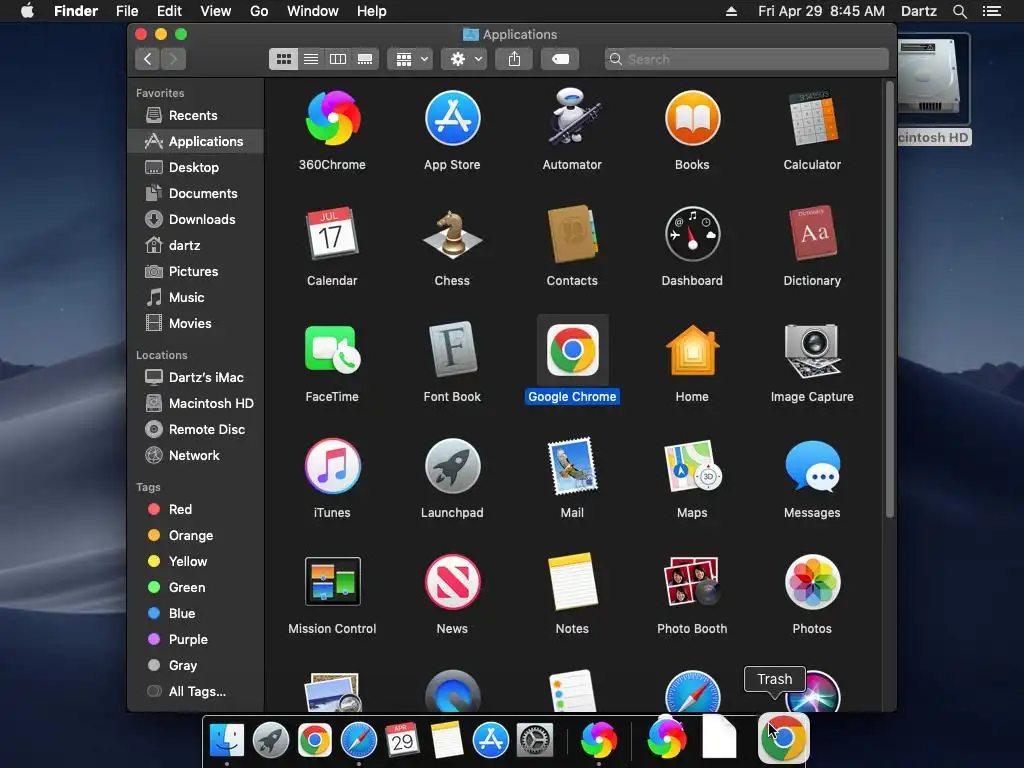Click the Edit Tags toolbar button
The image size is (1024, 768).
(x=560, y=59)
